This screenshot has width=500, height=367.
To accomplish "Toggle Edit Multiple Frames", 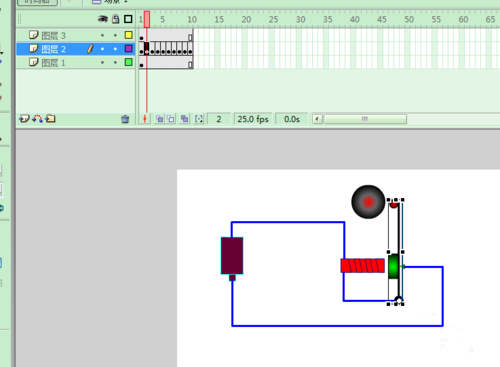I will (184, 119).
